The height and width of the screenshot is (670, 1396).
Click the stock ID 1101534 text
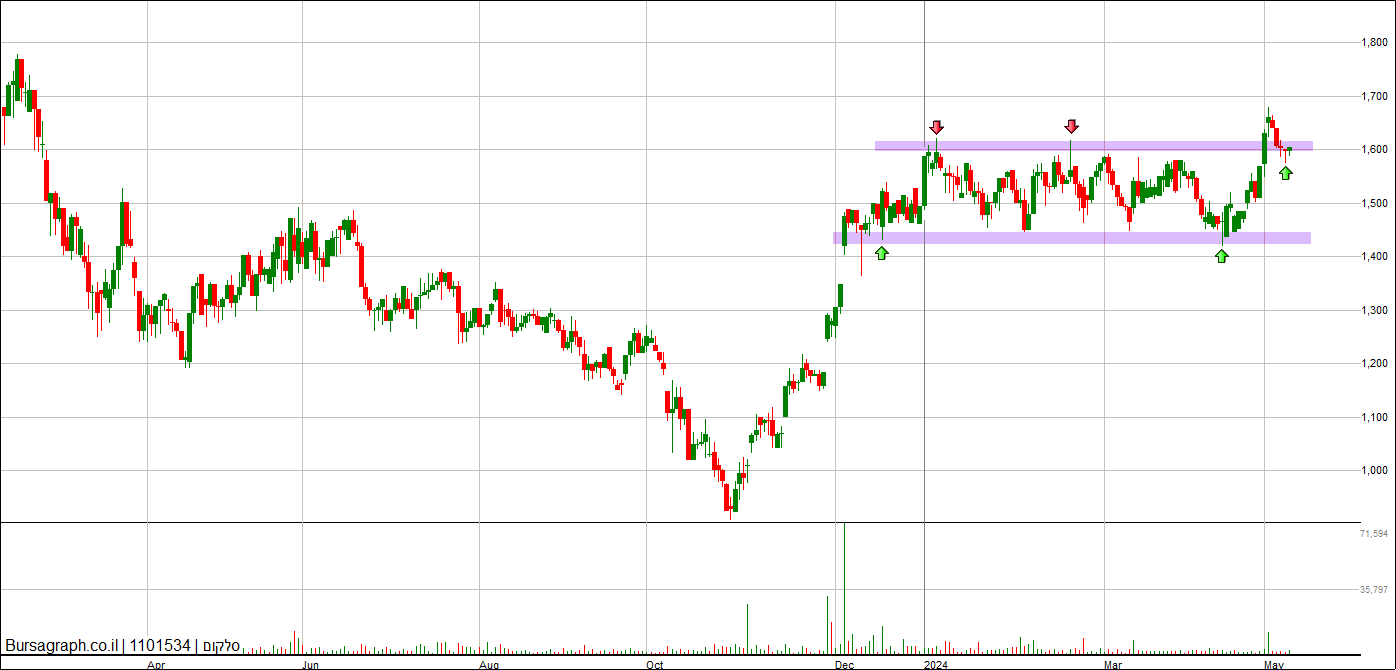click(160, 646)
